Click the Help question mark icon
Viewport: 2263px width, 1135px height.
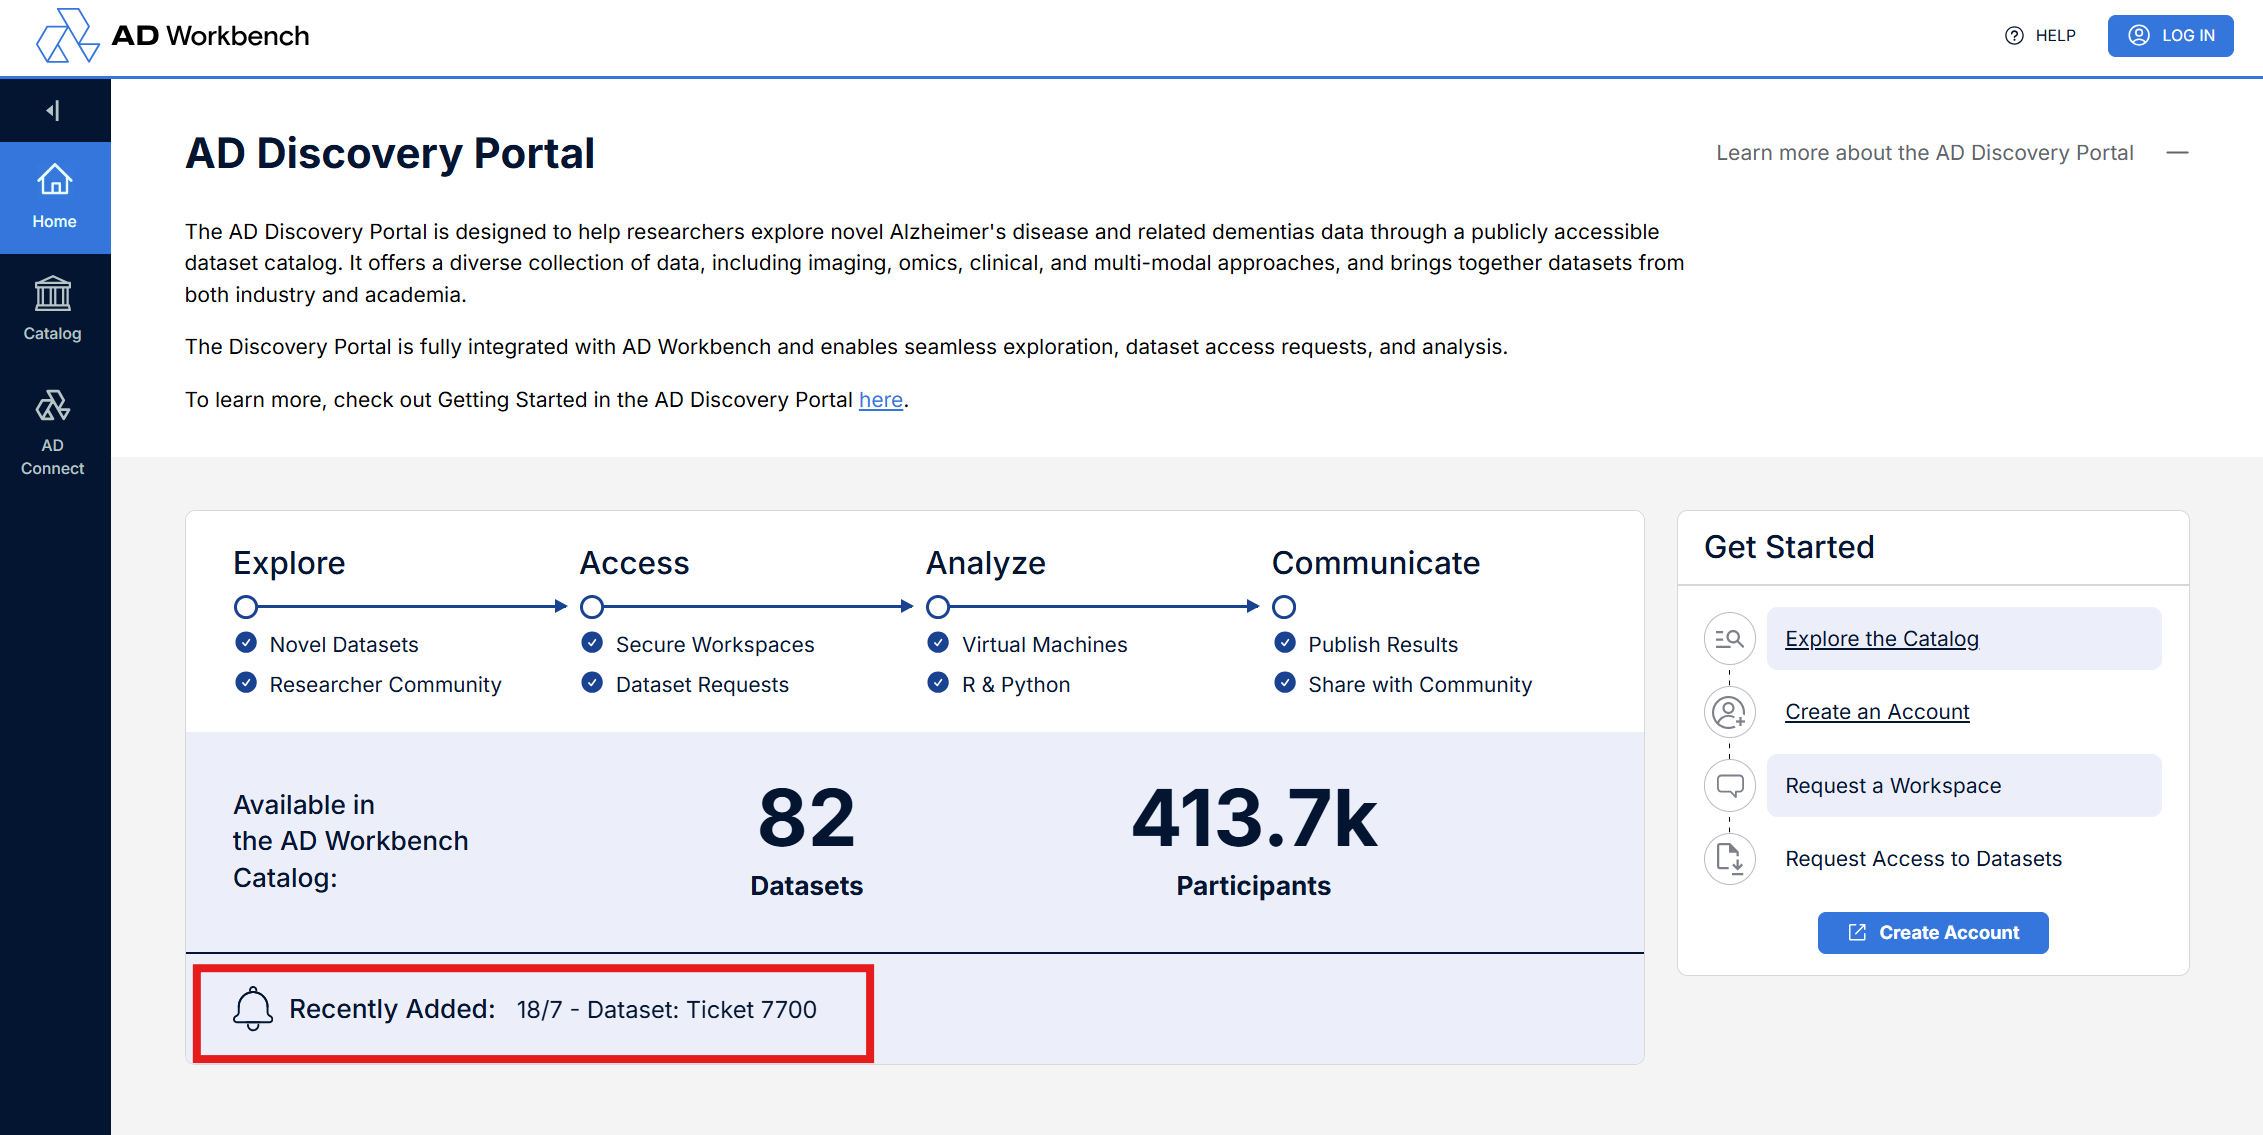tap(2014, 36)
